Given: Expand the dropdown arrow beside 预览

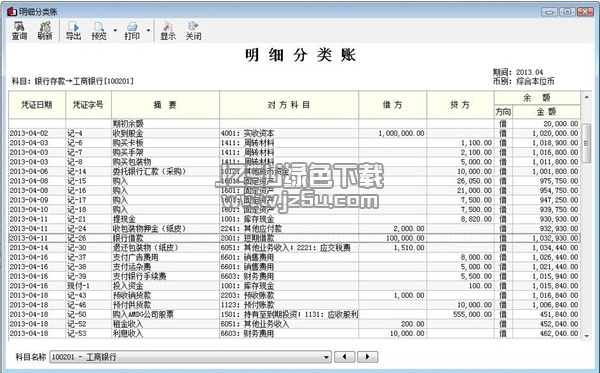Looking at the screenshot, I should [115, 31].
